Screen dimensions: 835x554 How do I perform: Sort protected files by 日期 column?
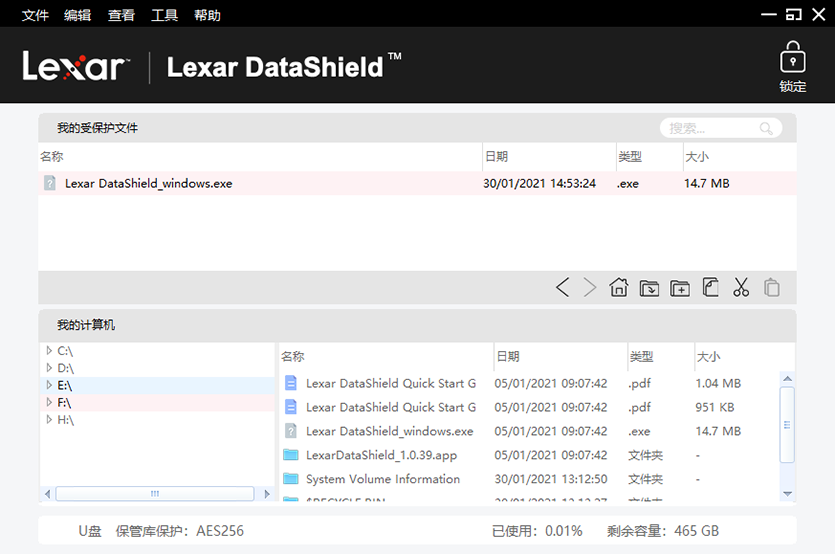(x=496, y=157)
